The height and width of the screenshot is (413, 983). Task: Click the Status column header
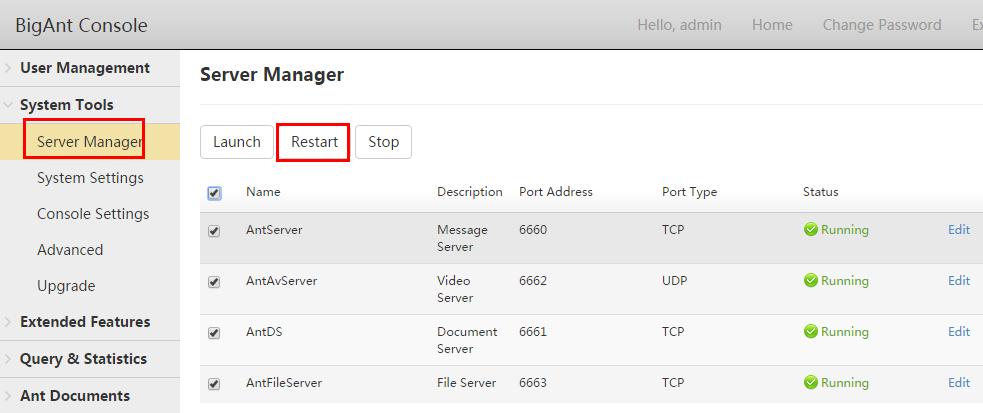[x=821, y=192]
